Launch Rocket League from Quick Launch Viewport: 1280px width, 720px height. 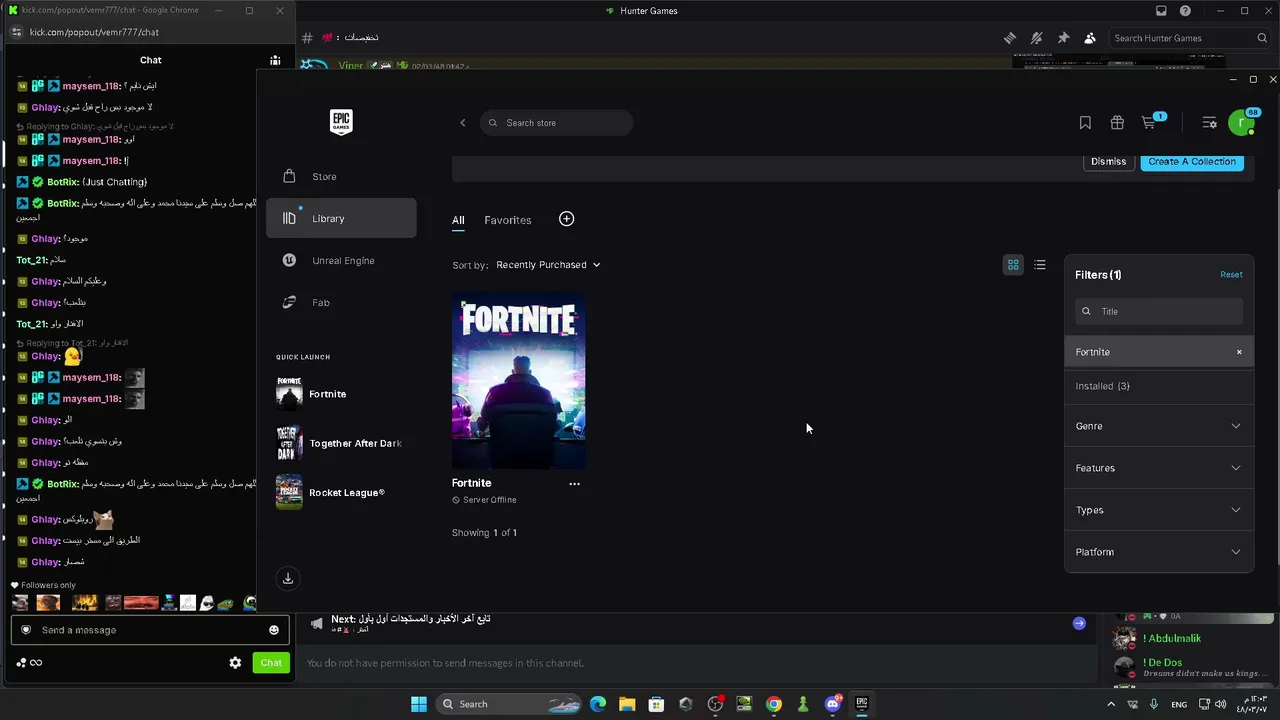coord(330,492)
